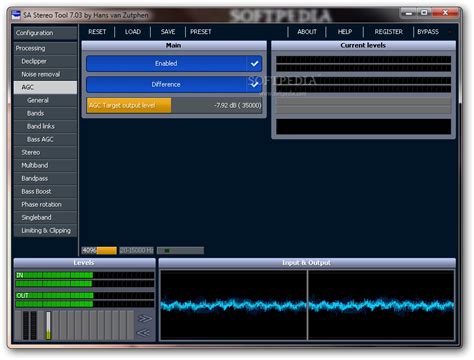Open the Phase rotation settings

(x=45, y=204)
